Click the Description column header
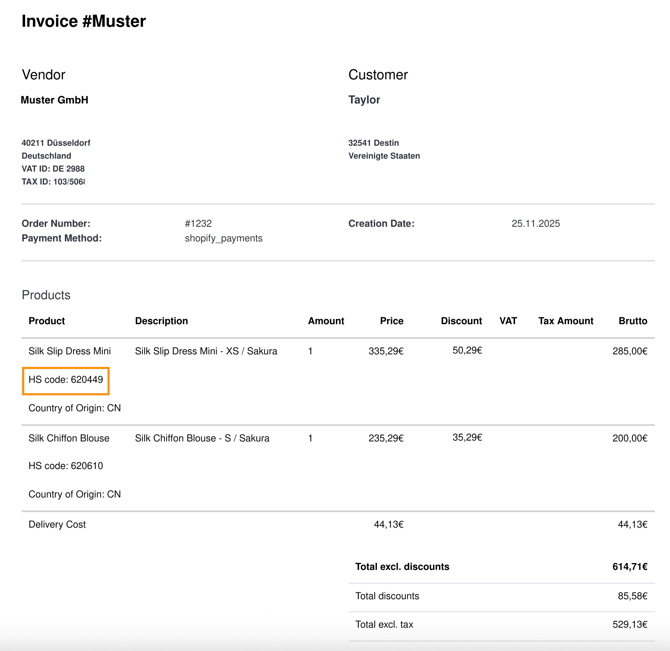This screenshot has width=670, height=651. 161,321
